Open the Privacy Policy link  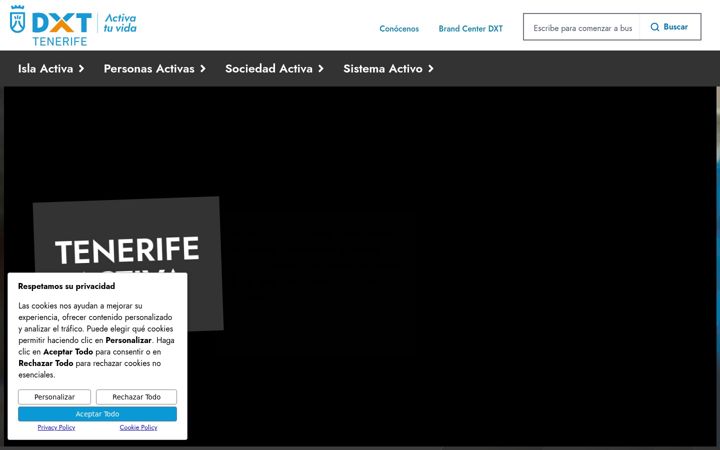56,428
